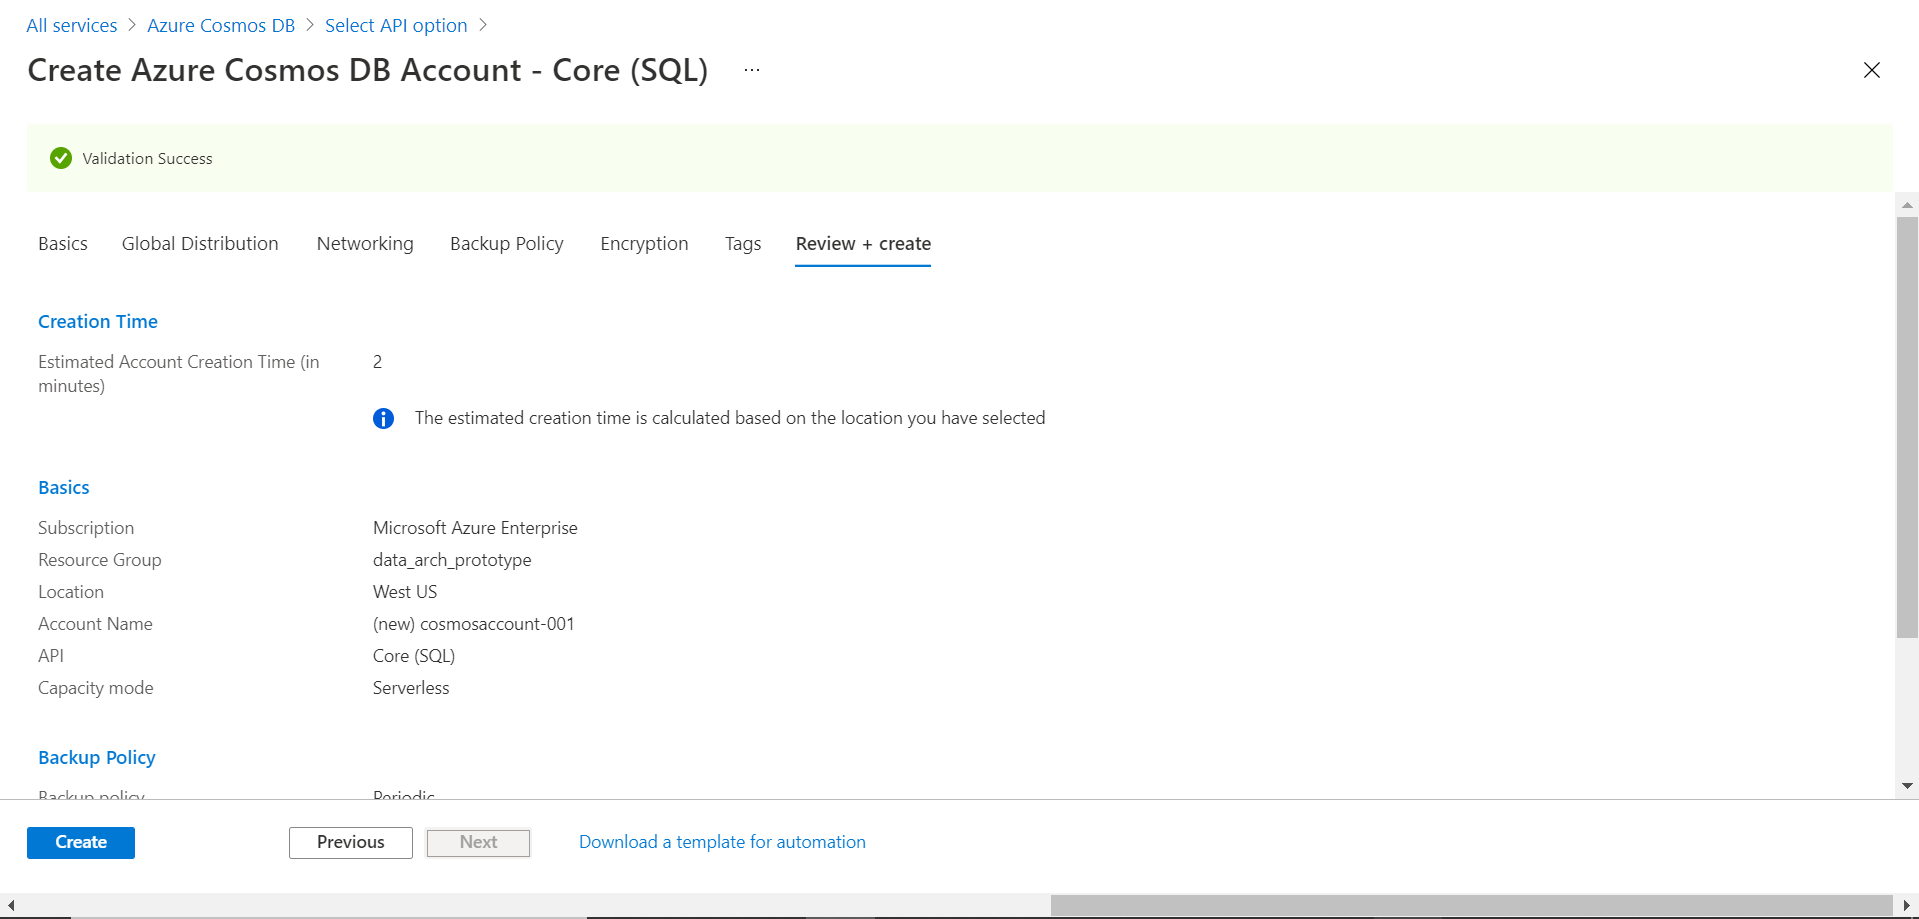Switch to the Tags tab
1919x919 pixels.
[743, 244]
